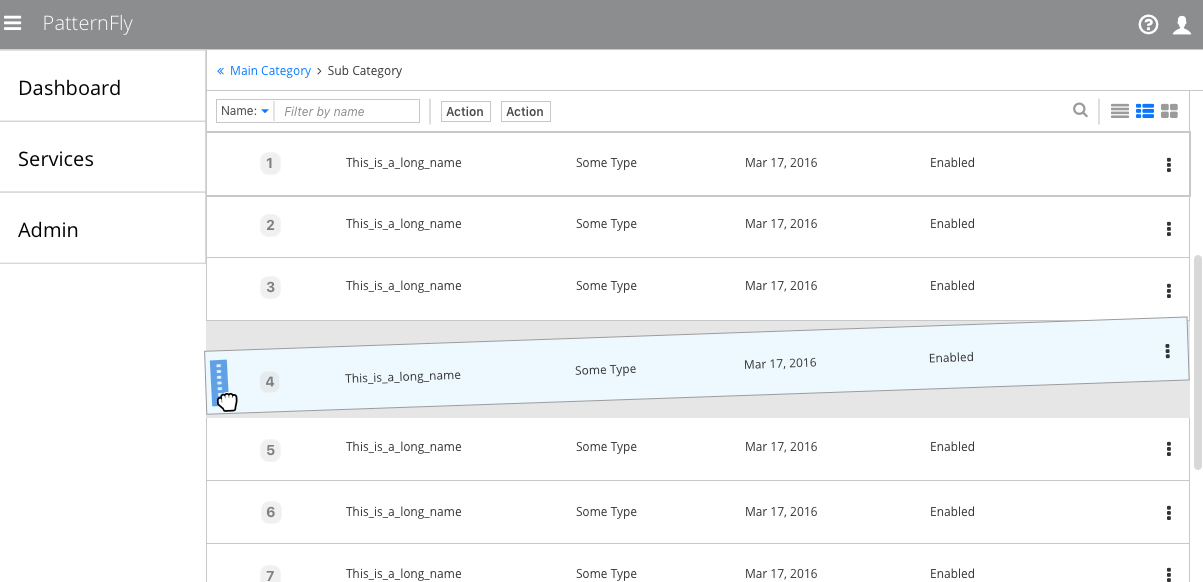Open kebab menu for row 3

tap(1169, 291)
